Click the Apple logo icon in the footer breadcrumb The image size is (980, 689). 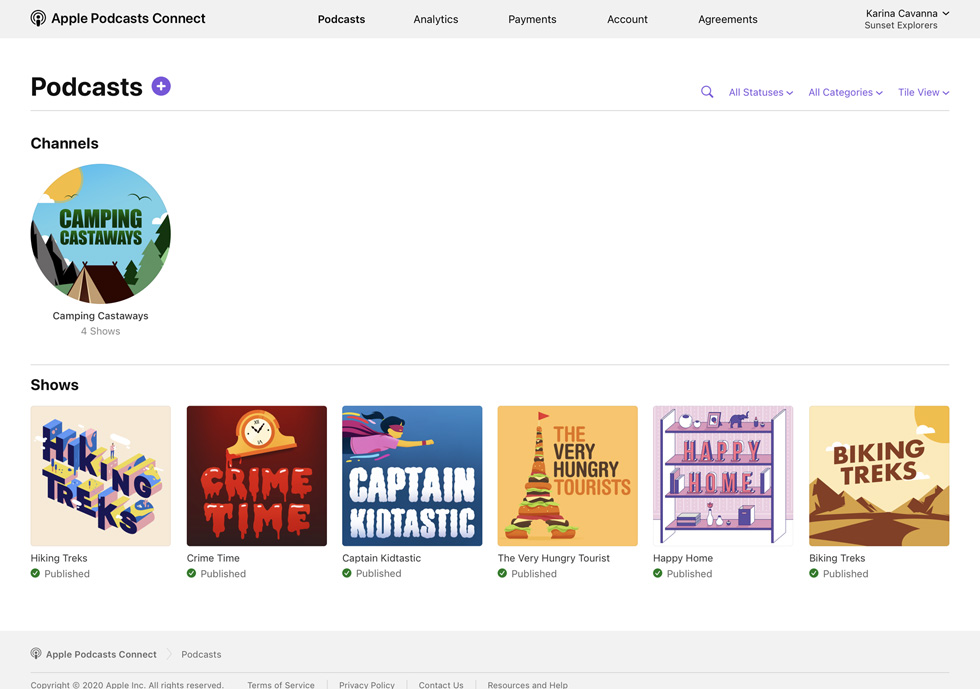pos(35,654)
